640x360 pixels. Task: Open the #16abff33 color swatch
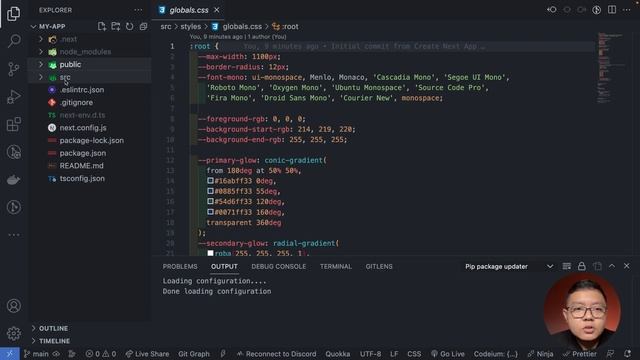[x=210, y=180]
